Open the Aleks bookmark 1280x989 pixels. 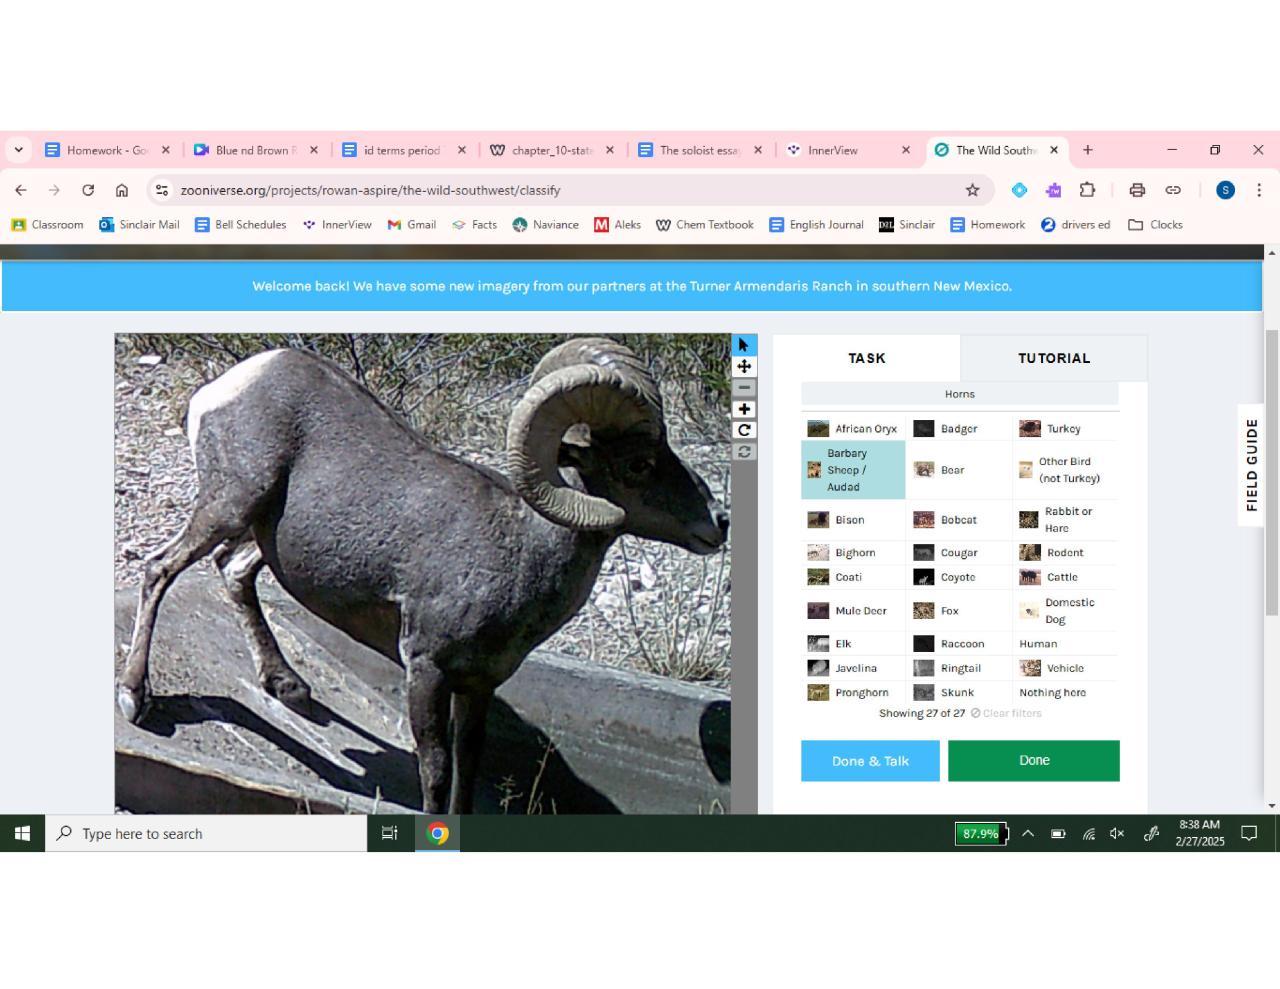point(618,225)
